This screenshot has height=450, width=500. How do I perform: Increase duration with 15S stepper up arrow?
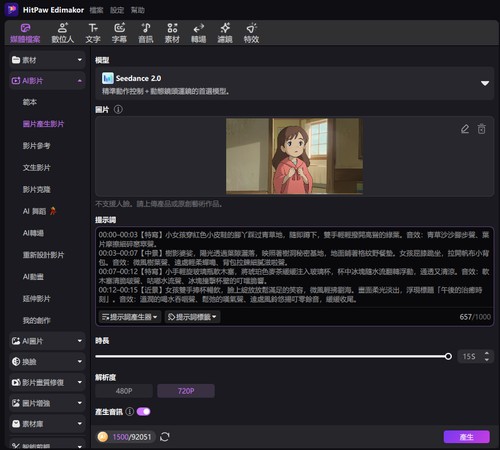(x=487, y=353)
